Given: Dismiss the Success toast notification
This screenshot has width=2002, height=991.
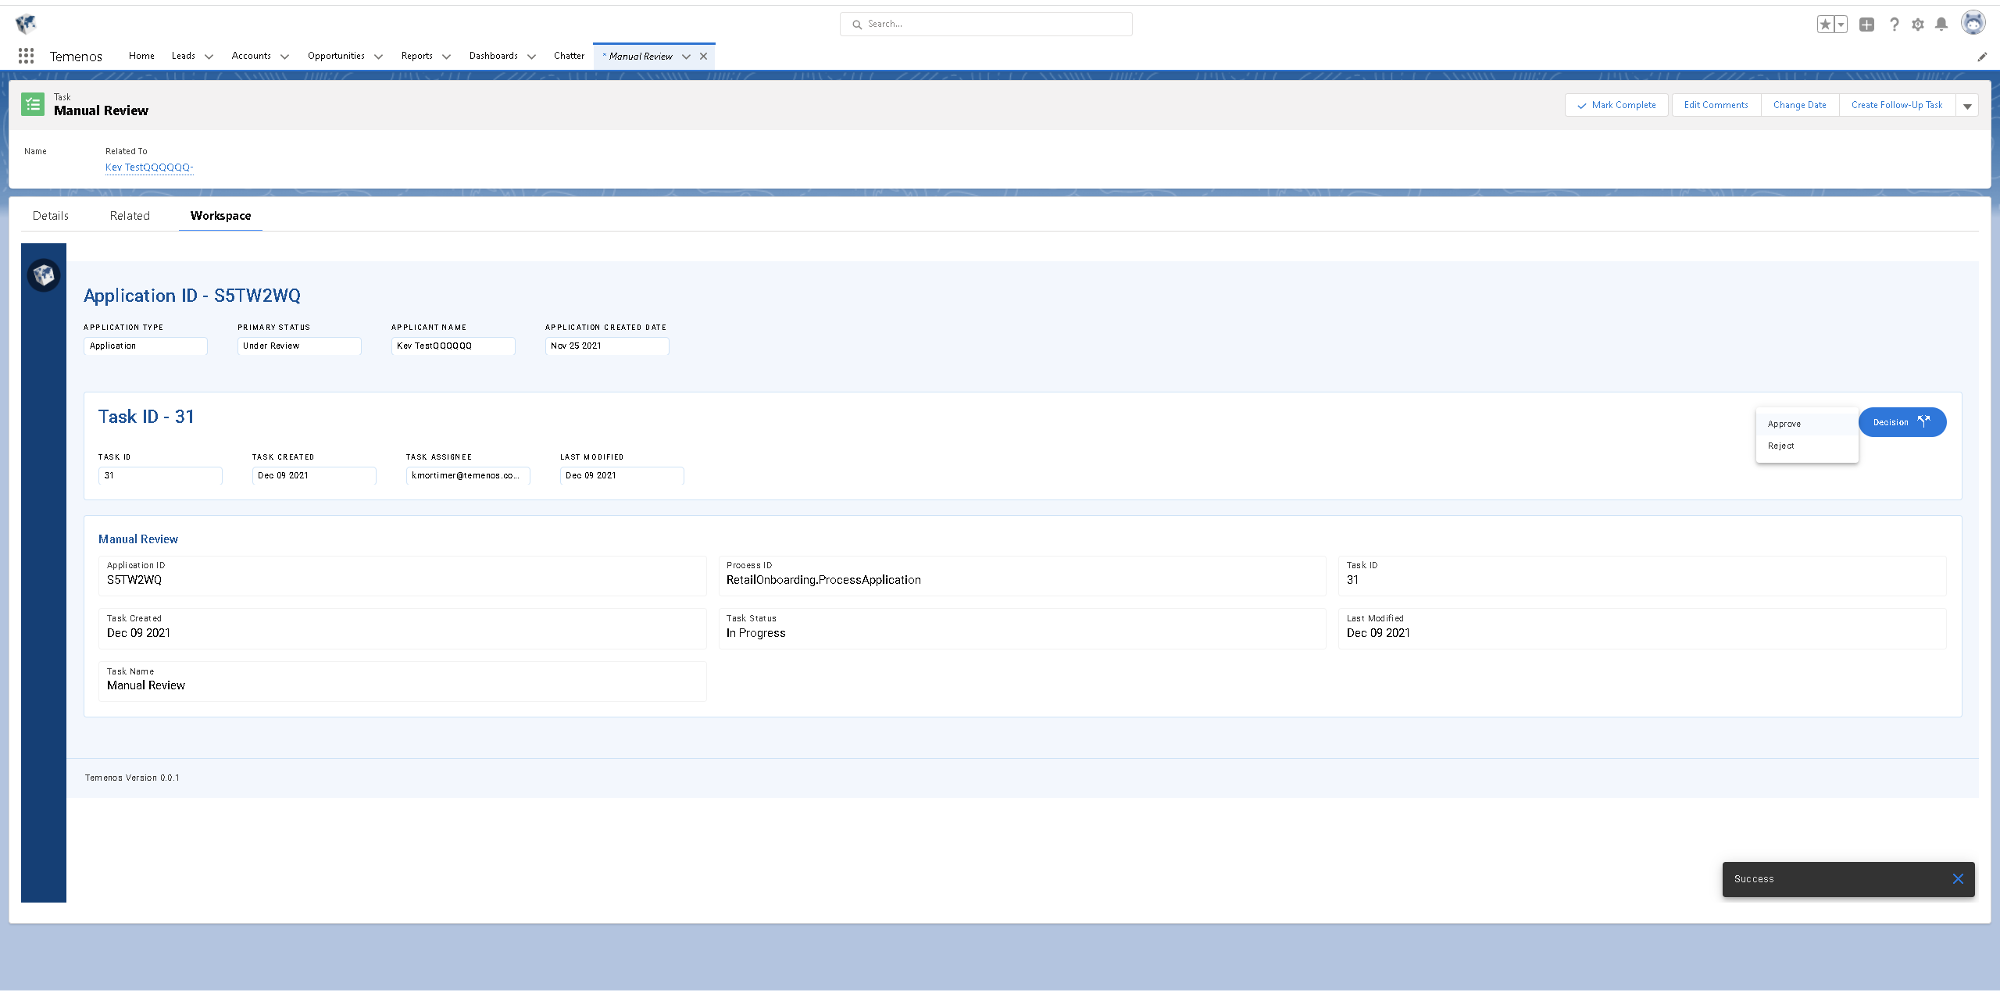Looking at the screenshot, I should coord(1957,879).
